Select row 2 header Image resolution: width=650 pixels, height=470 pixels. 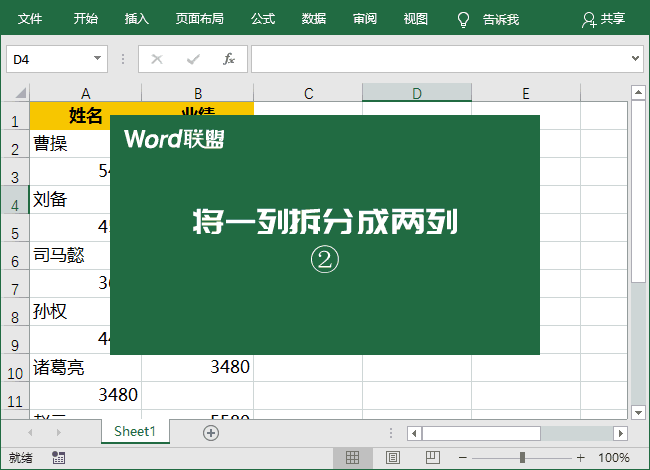pos(15,144)
